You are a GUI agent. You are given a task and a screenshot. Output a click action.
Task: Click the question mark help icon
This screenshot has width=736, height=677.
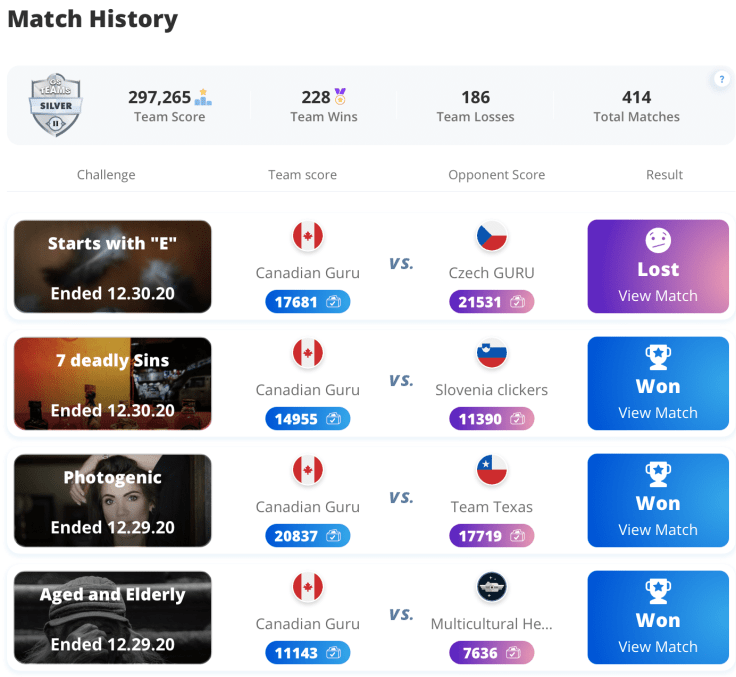tap(721, 80)
